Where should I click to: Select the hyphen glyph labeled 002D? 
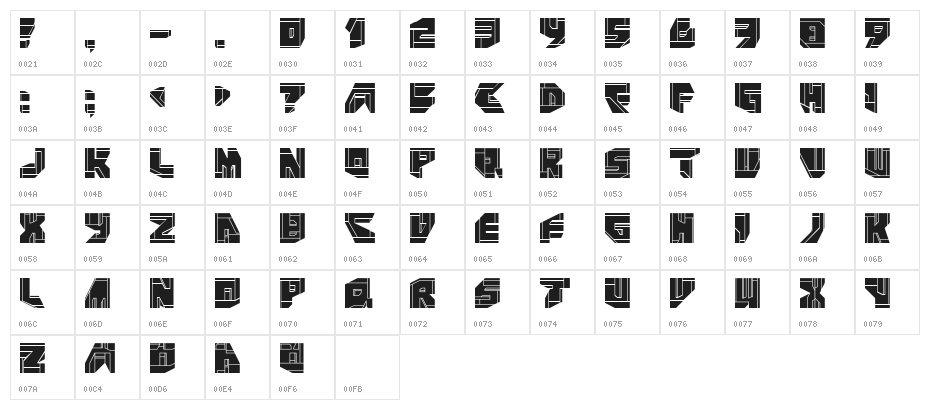pyautogui.click(x=160, y=35)
